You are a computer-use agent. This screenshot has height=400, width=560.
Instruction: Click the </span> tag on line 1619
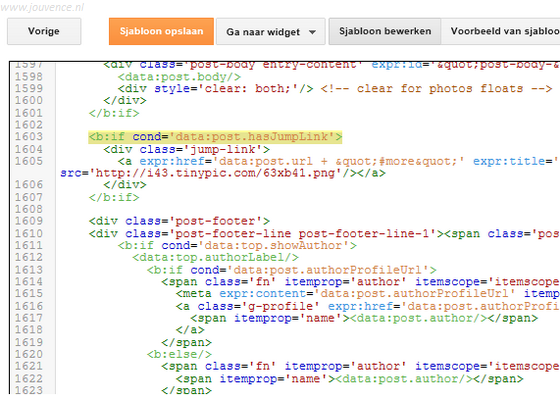point(186,342)
